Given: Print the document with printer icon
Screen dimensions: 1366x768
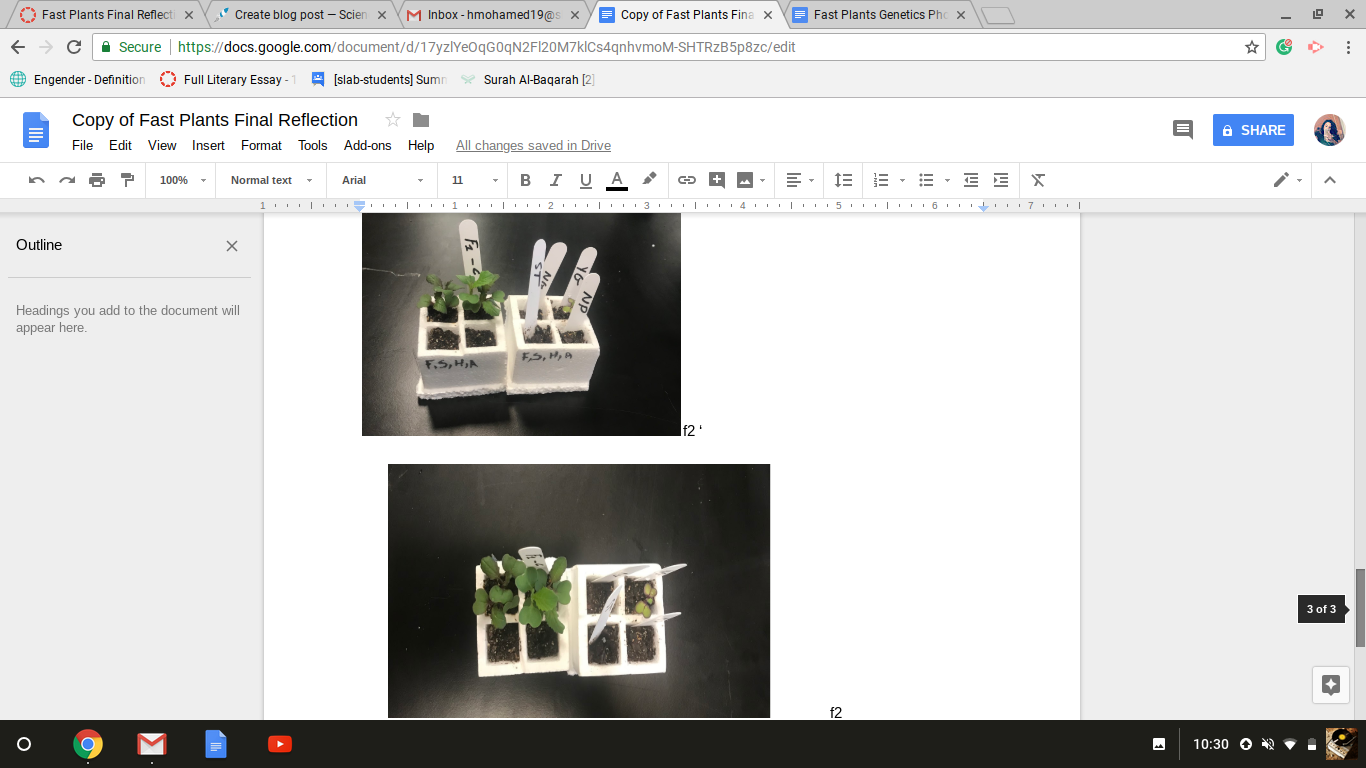Looking at the screenshot, I should (97, 180).
